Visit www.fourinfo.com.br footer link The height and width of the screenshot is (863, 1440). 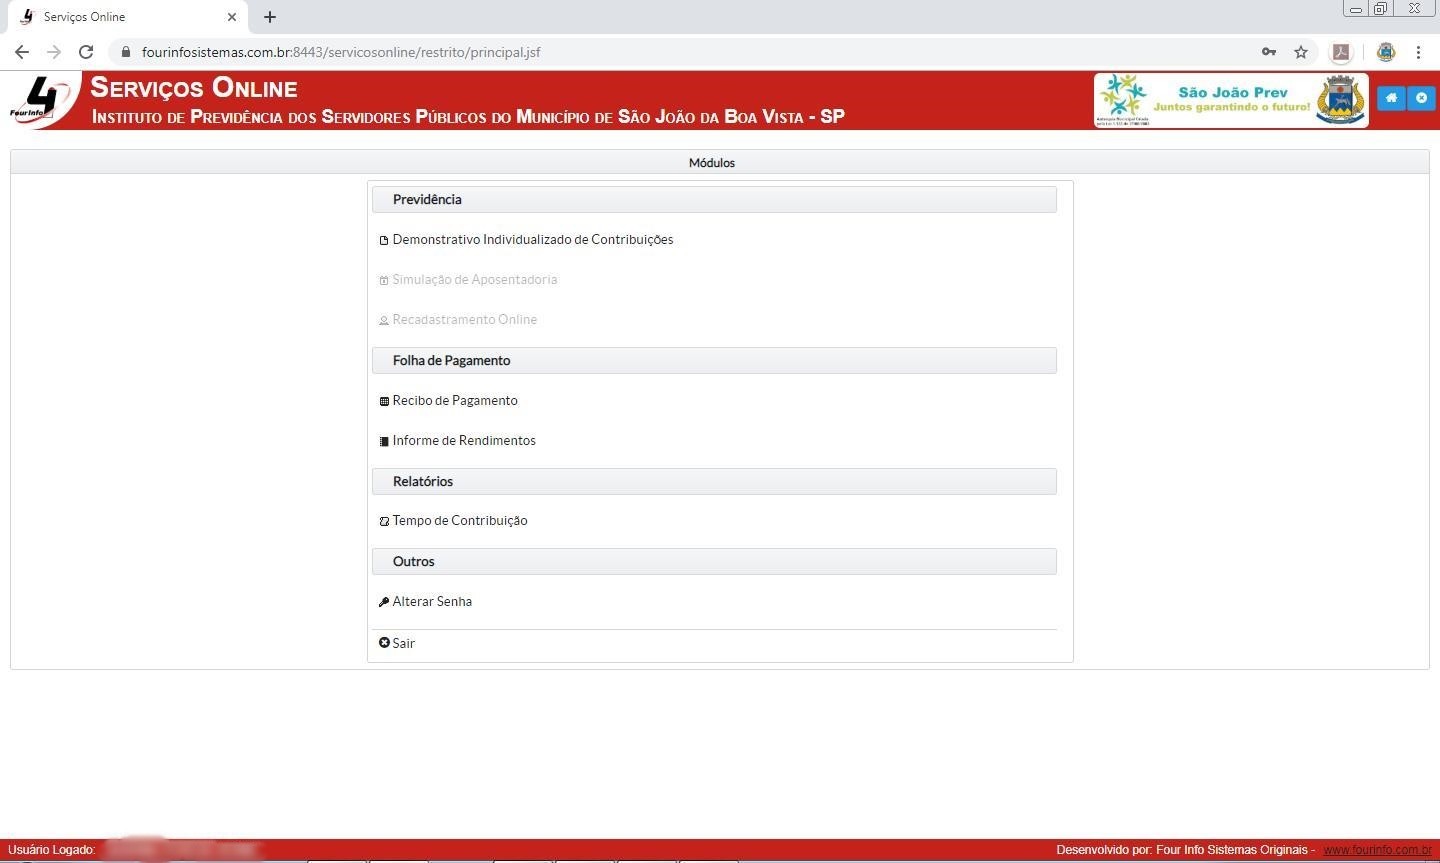point(1376,850)
